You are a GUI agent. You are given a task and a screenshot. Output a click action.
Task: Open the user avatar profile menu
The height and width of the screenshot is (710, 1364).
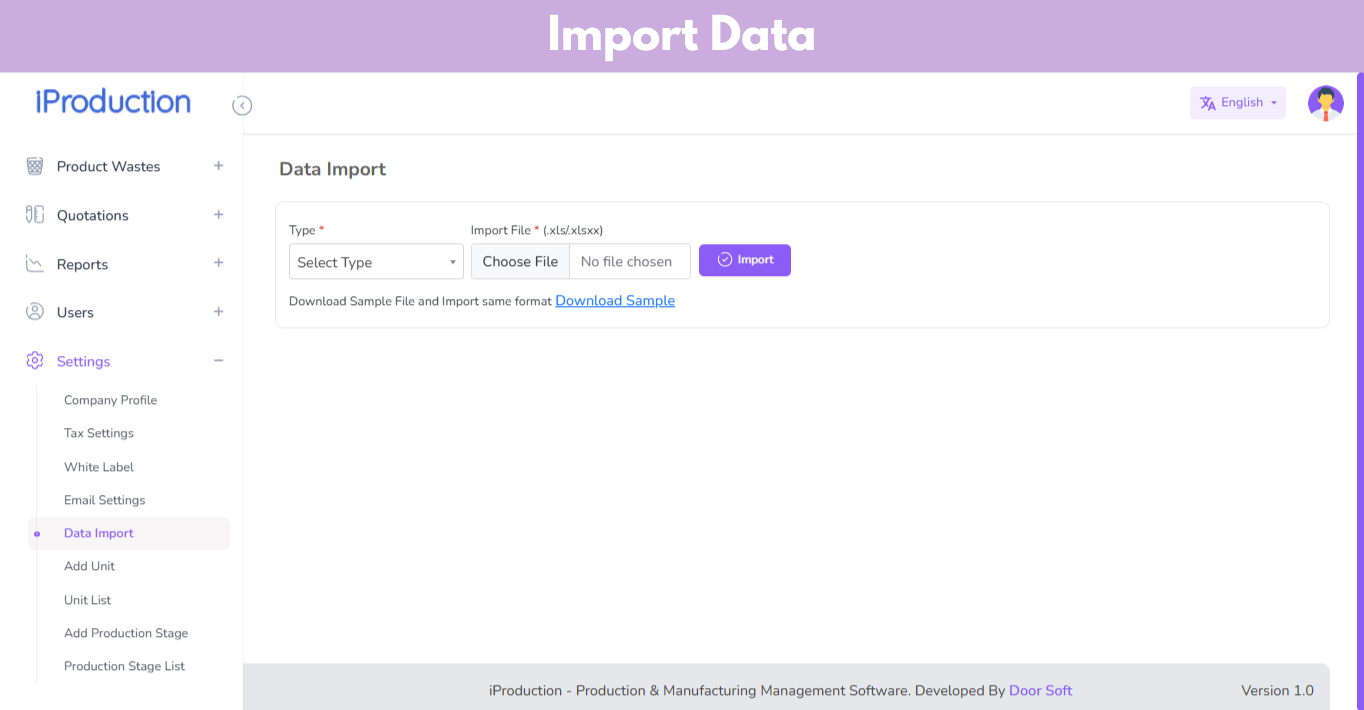[1325, 103]
